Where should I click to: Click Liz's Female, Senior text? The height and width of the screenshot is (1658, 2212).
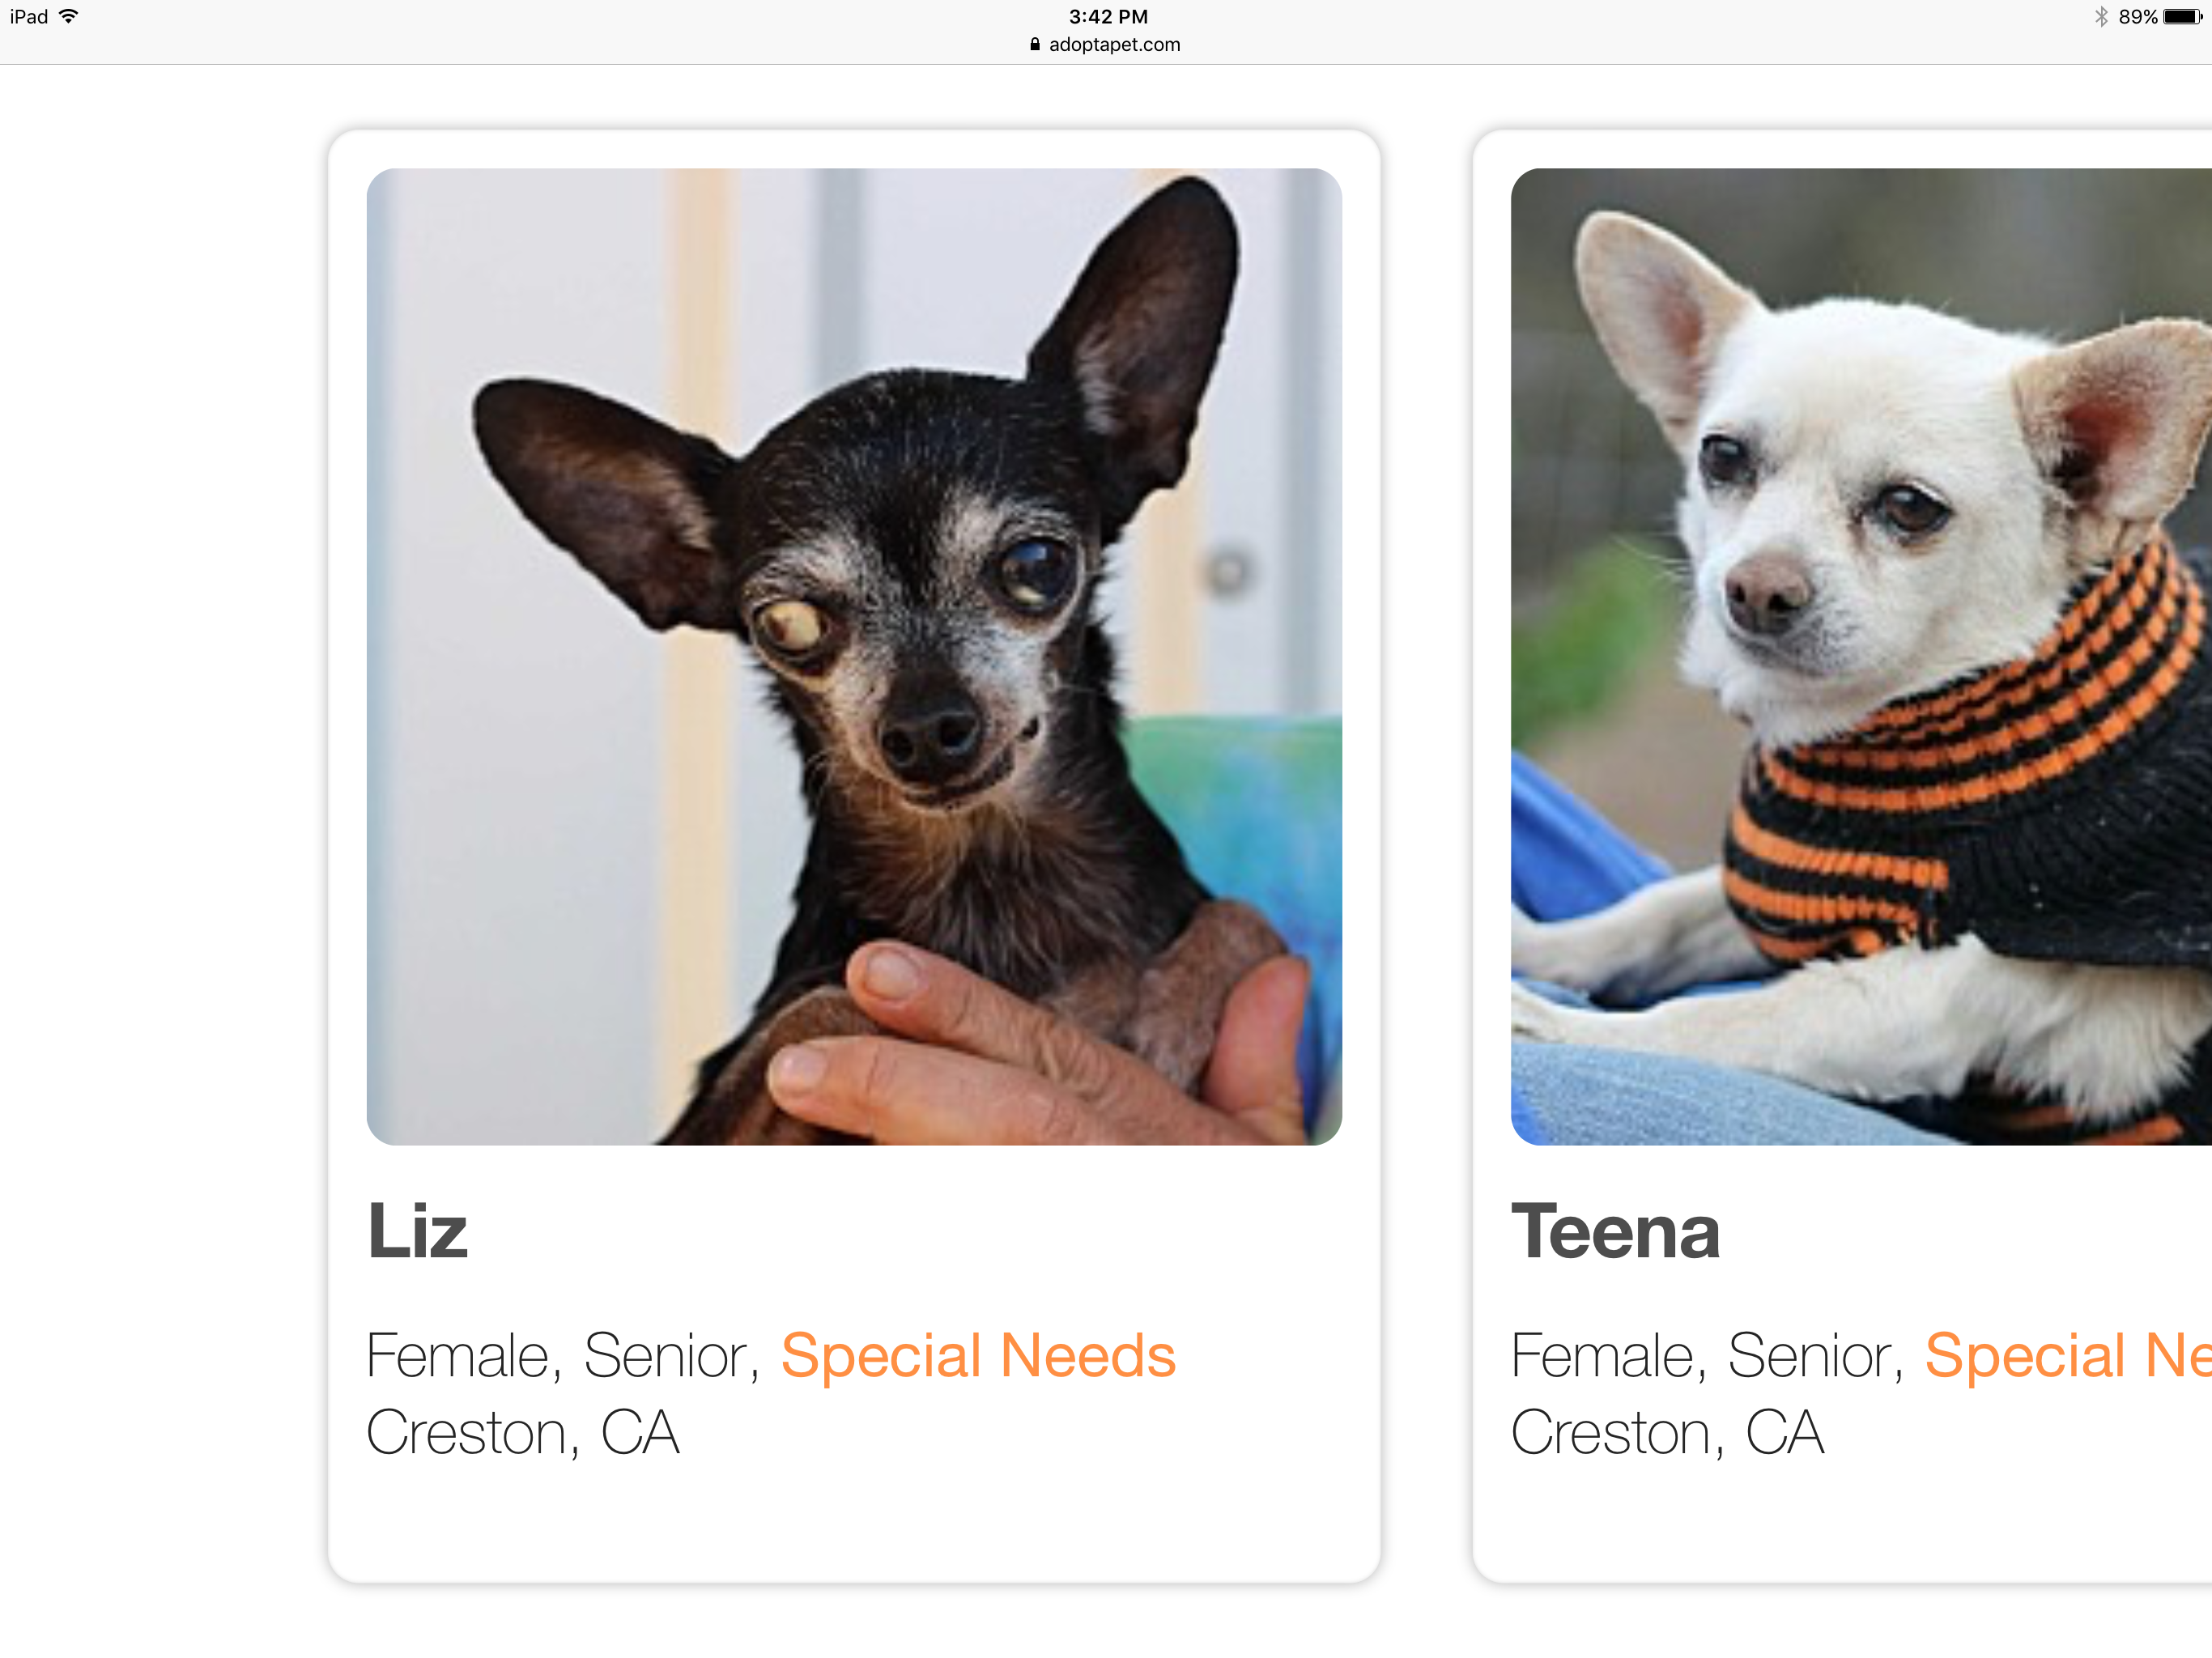pyautogui.click(x=563, y=1356)
